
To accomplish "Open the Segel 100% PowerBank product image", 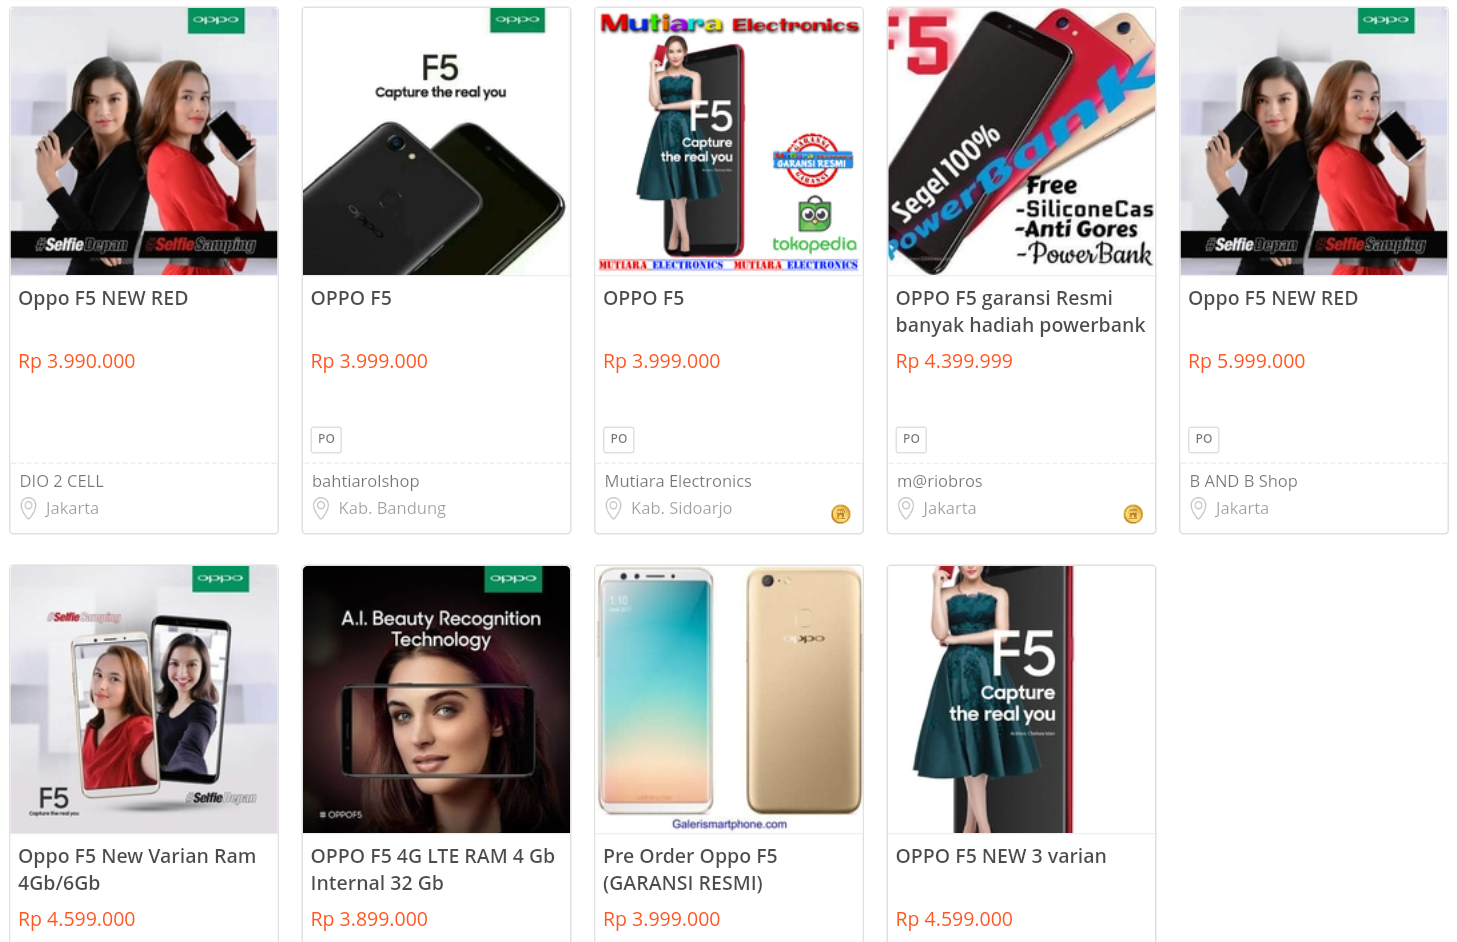I will coord(1021,141).
